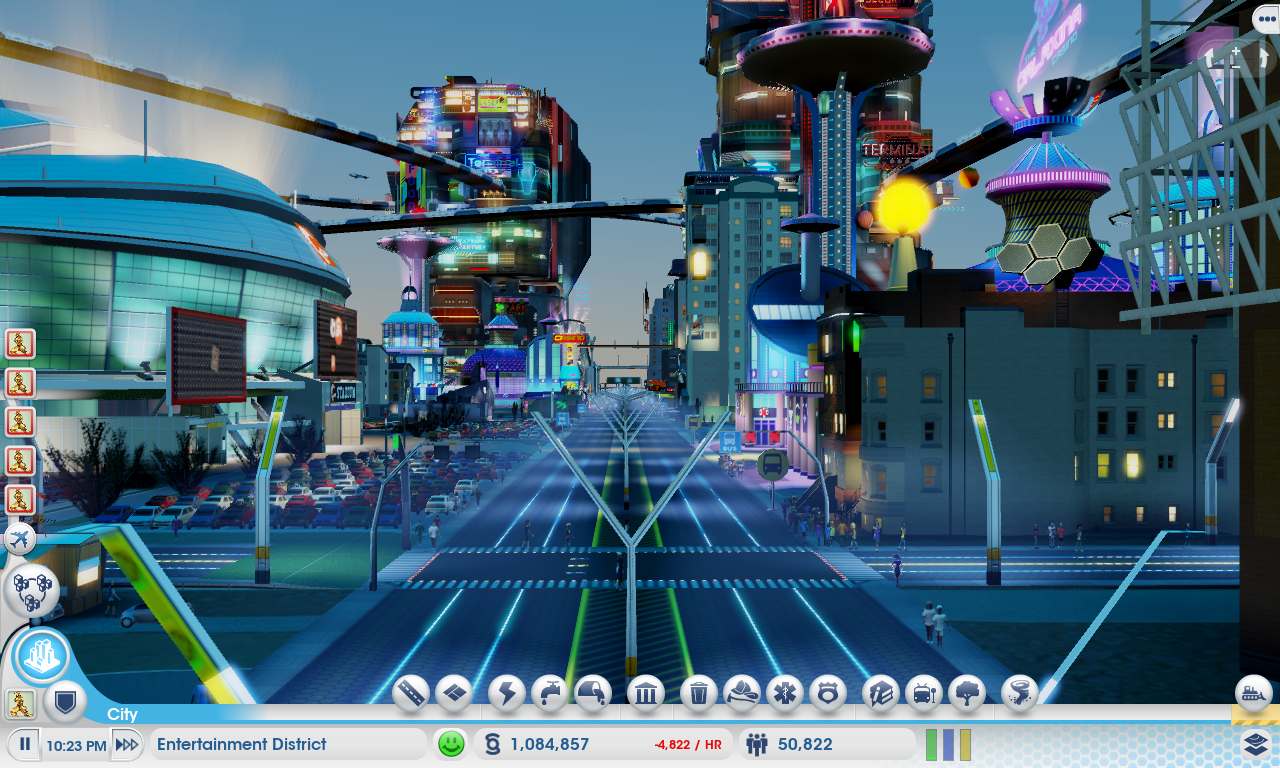Open red alert icon directly above airplane
The width and height of the screenshot is (1280, 768).
[20, 500]
